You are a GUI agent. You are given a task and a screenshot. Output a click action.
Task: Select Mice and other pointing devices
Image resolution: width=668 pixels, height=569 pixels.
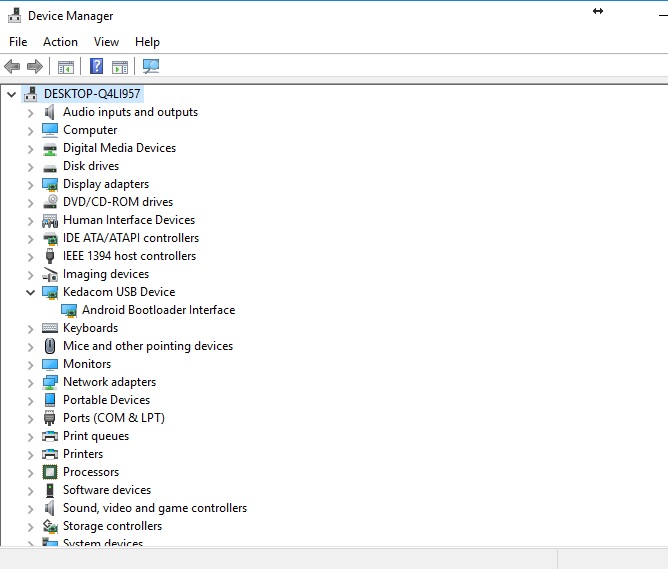(147, 346)
